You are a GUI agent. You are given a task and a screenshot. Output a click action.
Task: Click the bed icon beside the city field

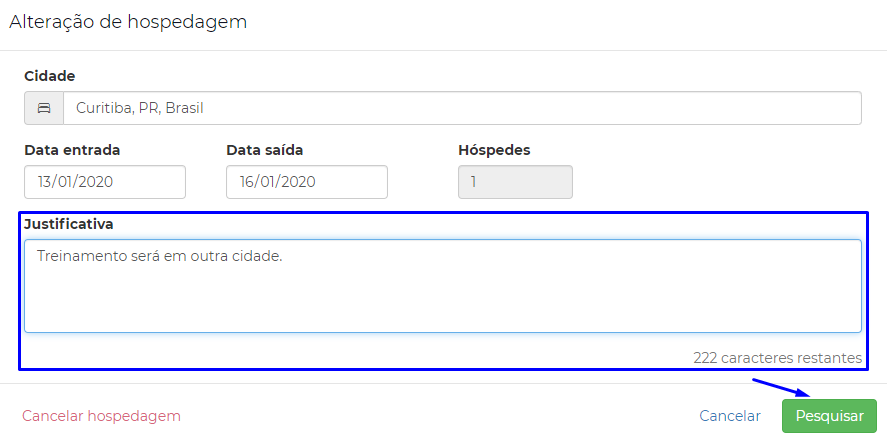tap(44, 108)
